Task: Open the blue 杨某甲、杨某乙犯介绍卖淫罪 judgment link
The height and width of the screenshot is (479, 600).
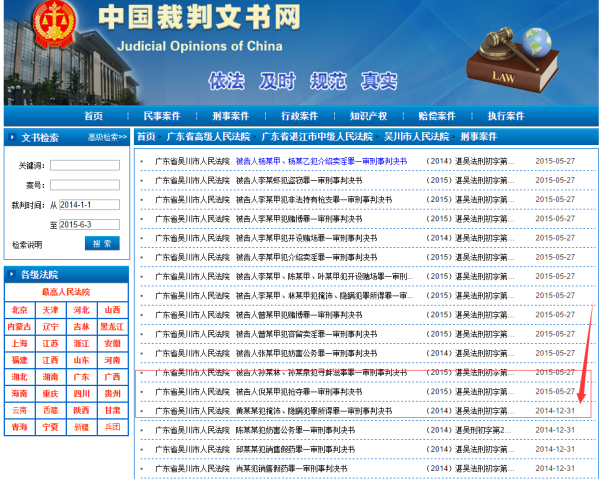Action: click(x=321, y=161)
